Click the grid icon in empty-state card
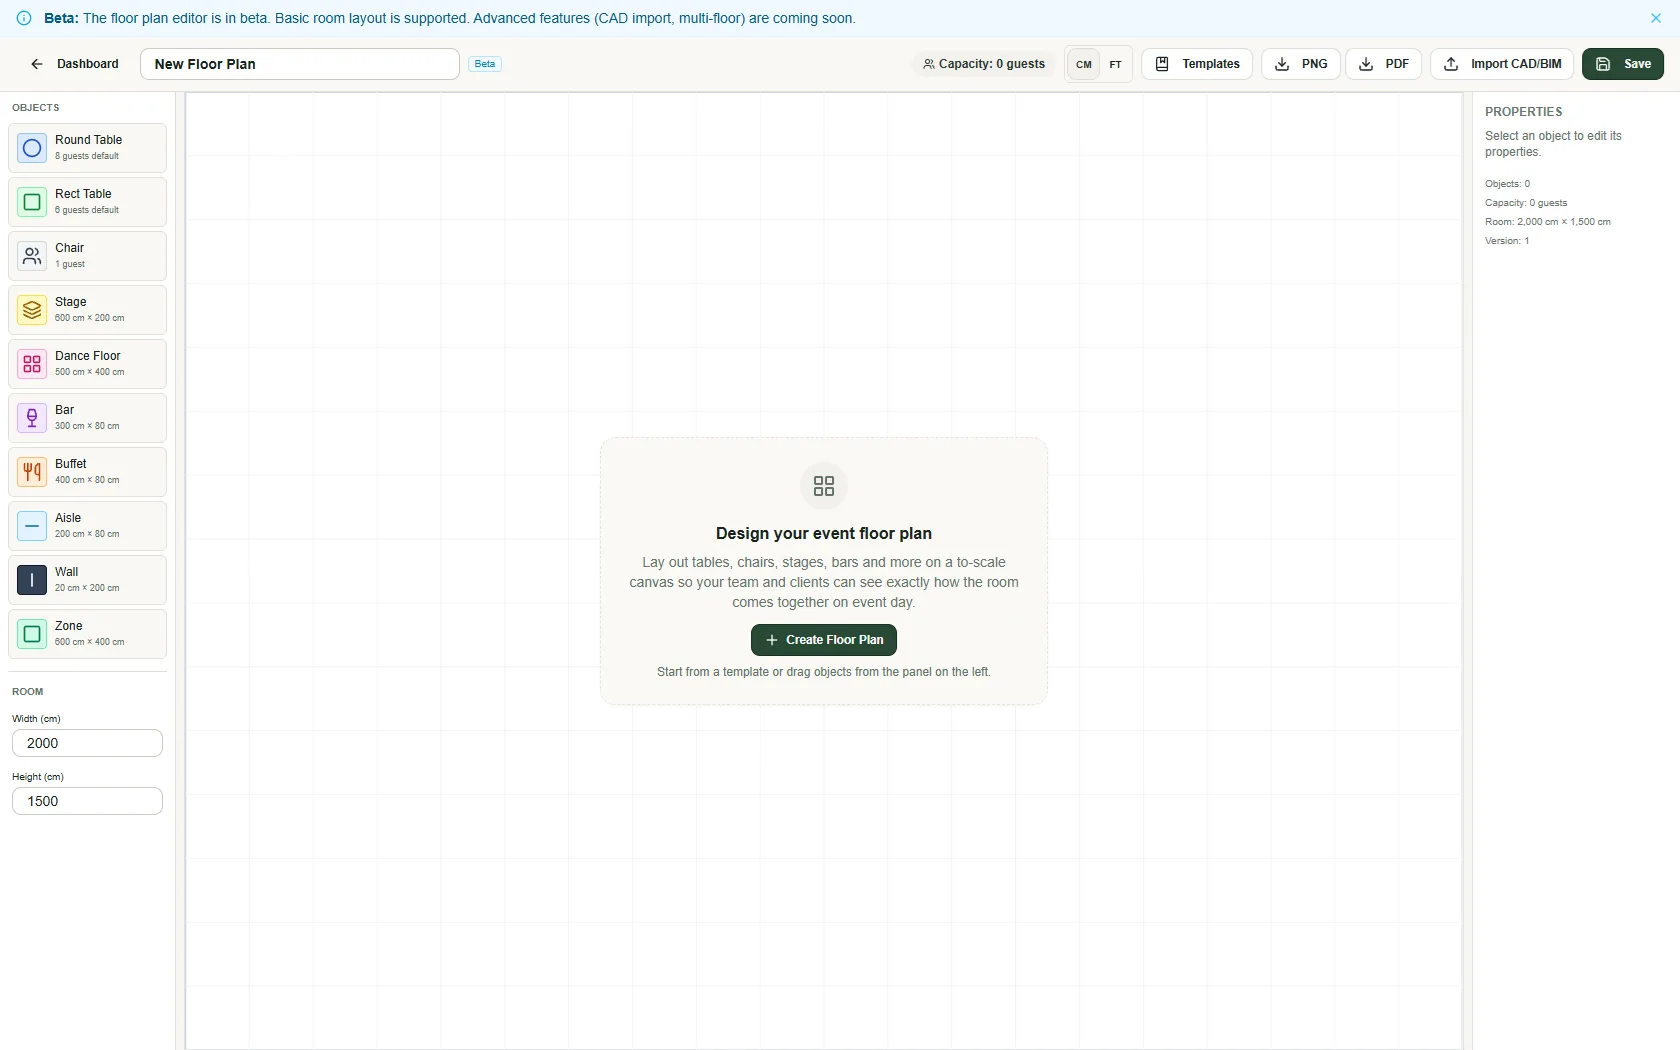Viewport: 1680px width, 1050px height. point(824,486)
